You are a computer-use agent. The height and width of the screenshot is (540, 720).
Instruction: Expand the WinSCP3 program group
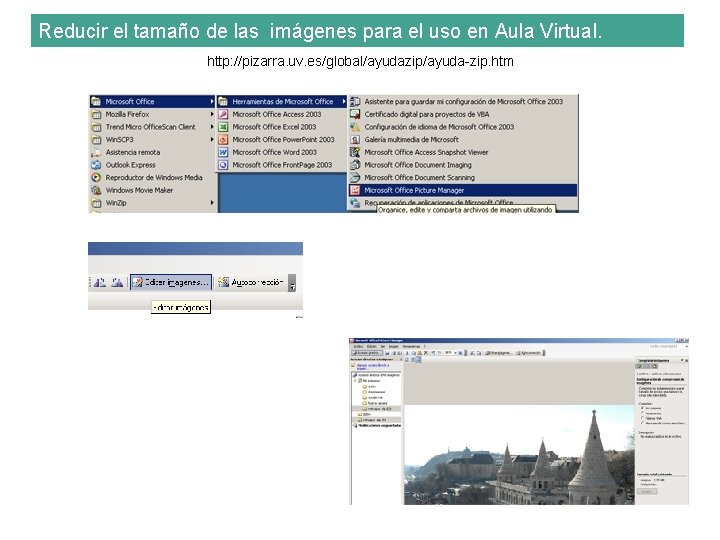152,140
